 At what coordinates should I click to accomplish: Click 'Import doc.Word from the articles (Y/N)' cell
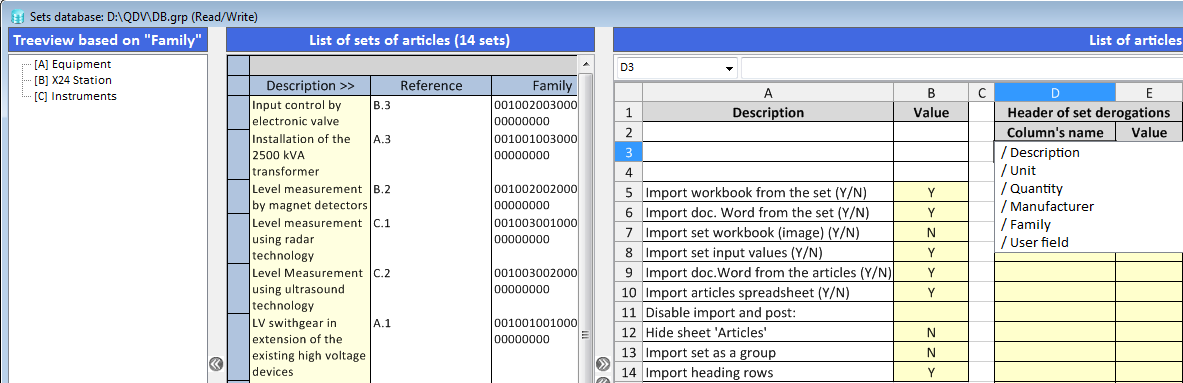768,272
